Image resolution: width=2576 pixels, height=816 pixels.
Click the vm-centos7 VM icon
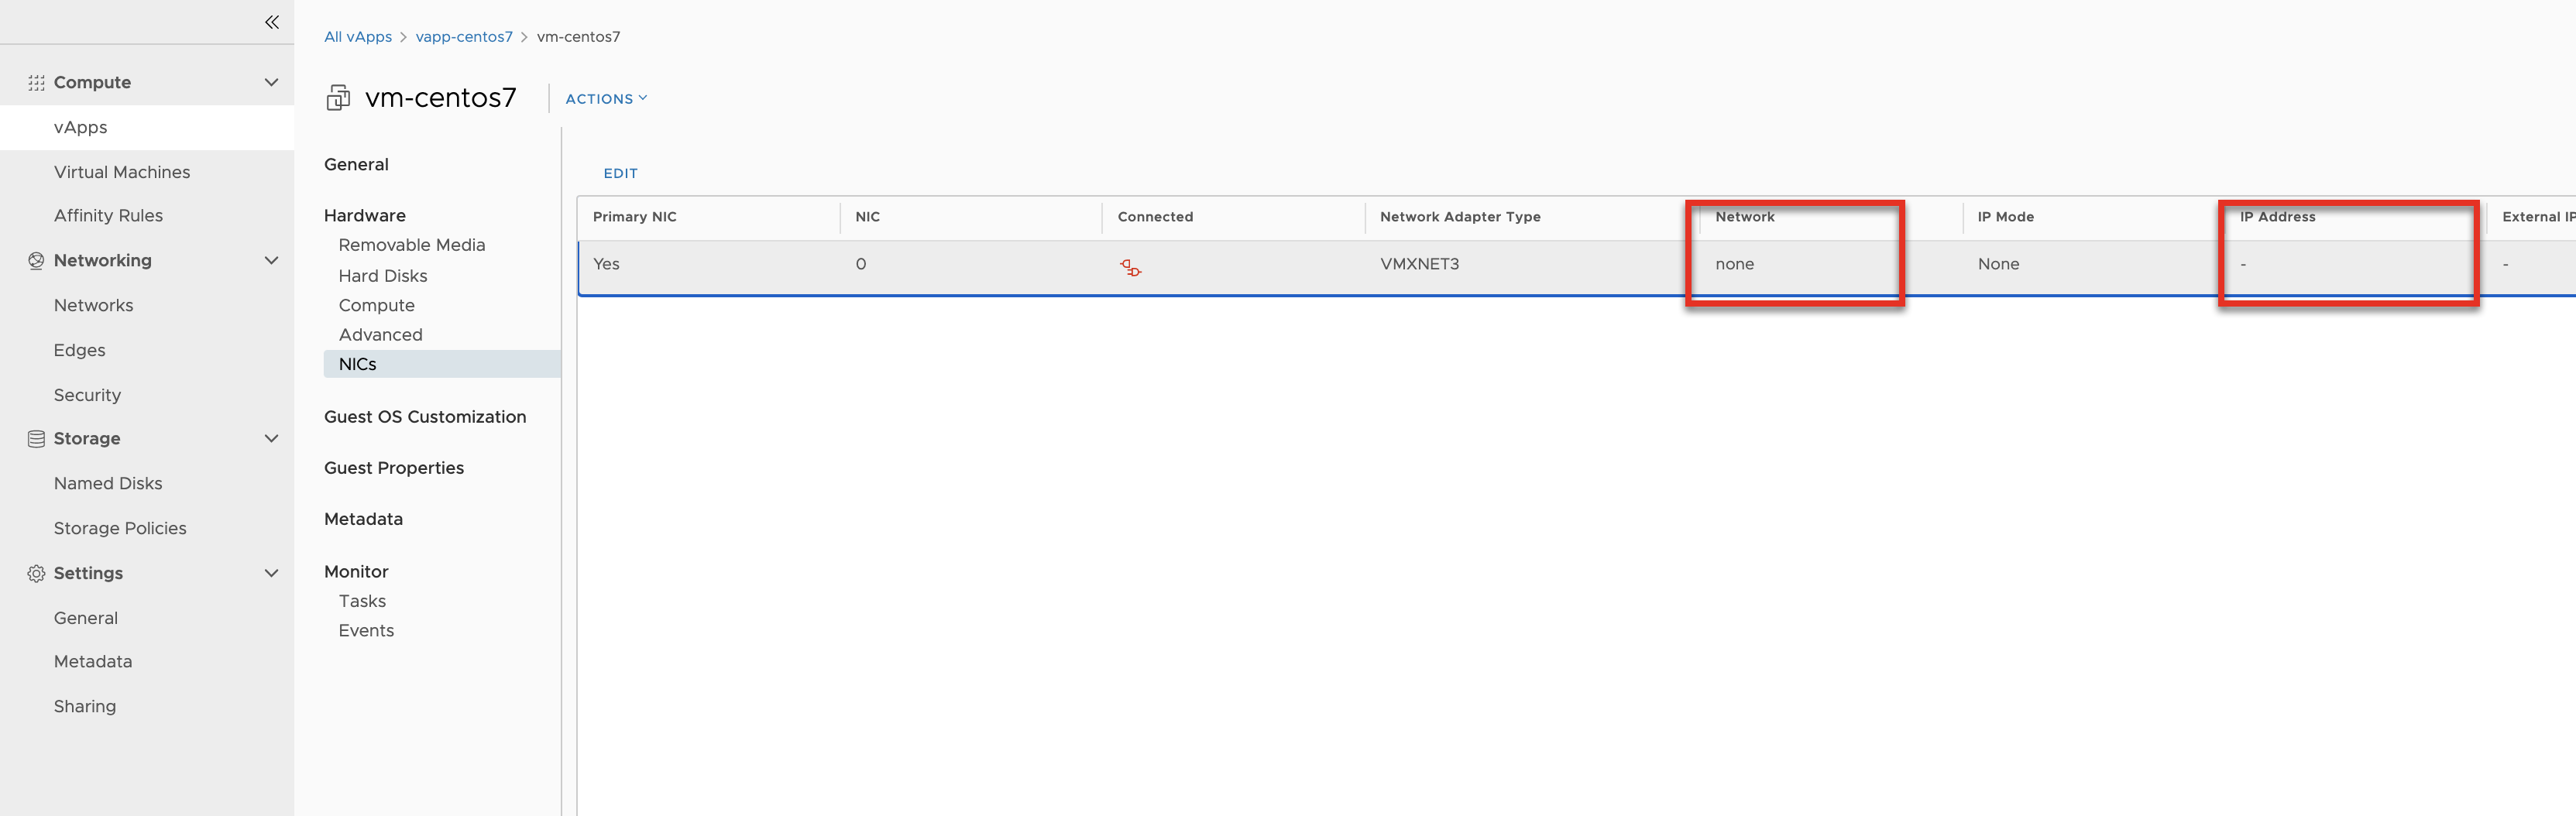(338, 98)
